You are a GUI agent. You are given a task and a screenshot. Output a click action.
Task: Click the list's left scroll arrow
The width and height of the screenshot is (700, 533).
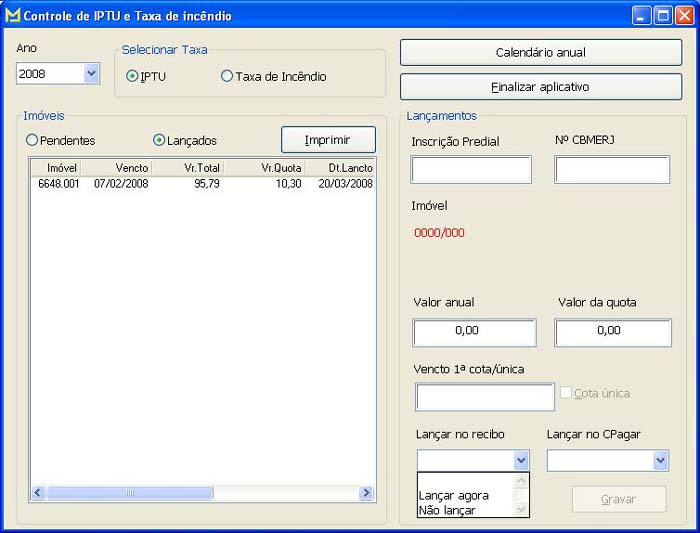(39, 493)
